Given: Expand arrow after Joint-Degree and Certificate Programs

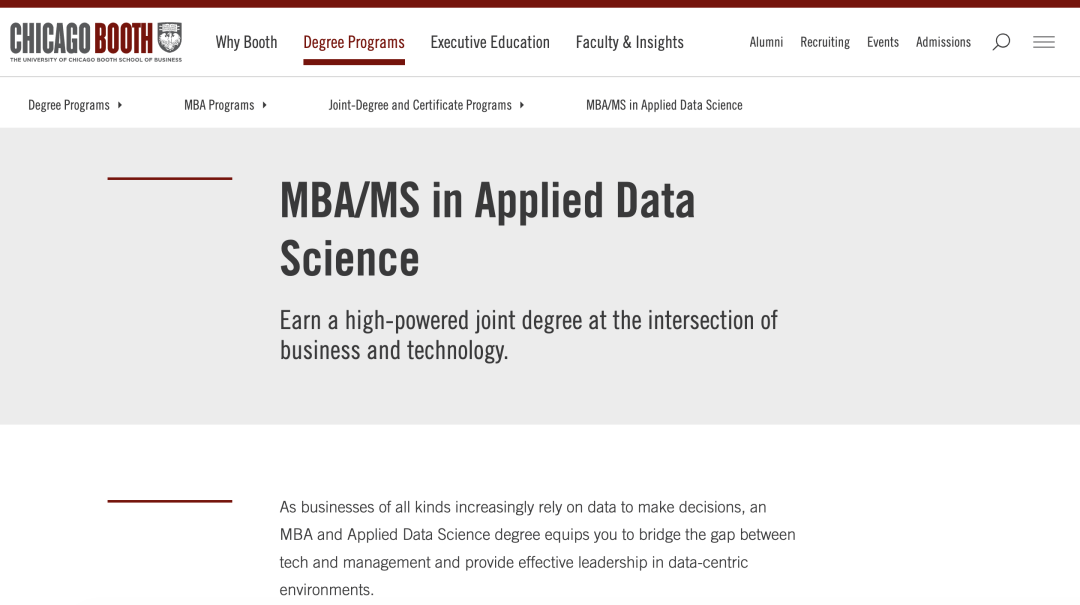Looking at the screenshot, I should (x=521, y=105).
